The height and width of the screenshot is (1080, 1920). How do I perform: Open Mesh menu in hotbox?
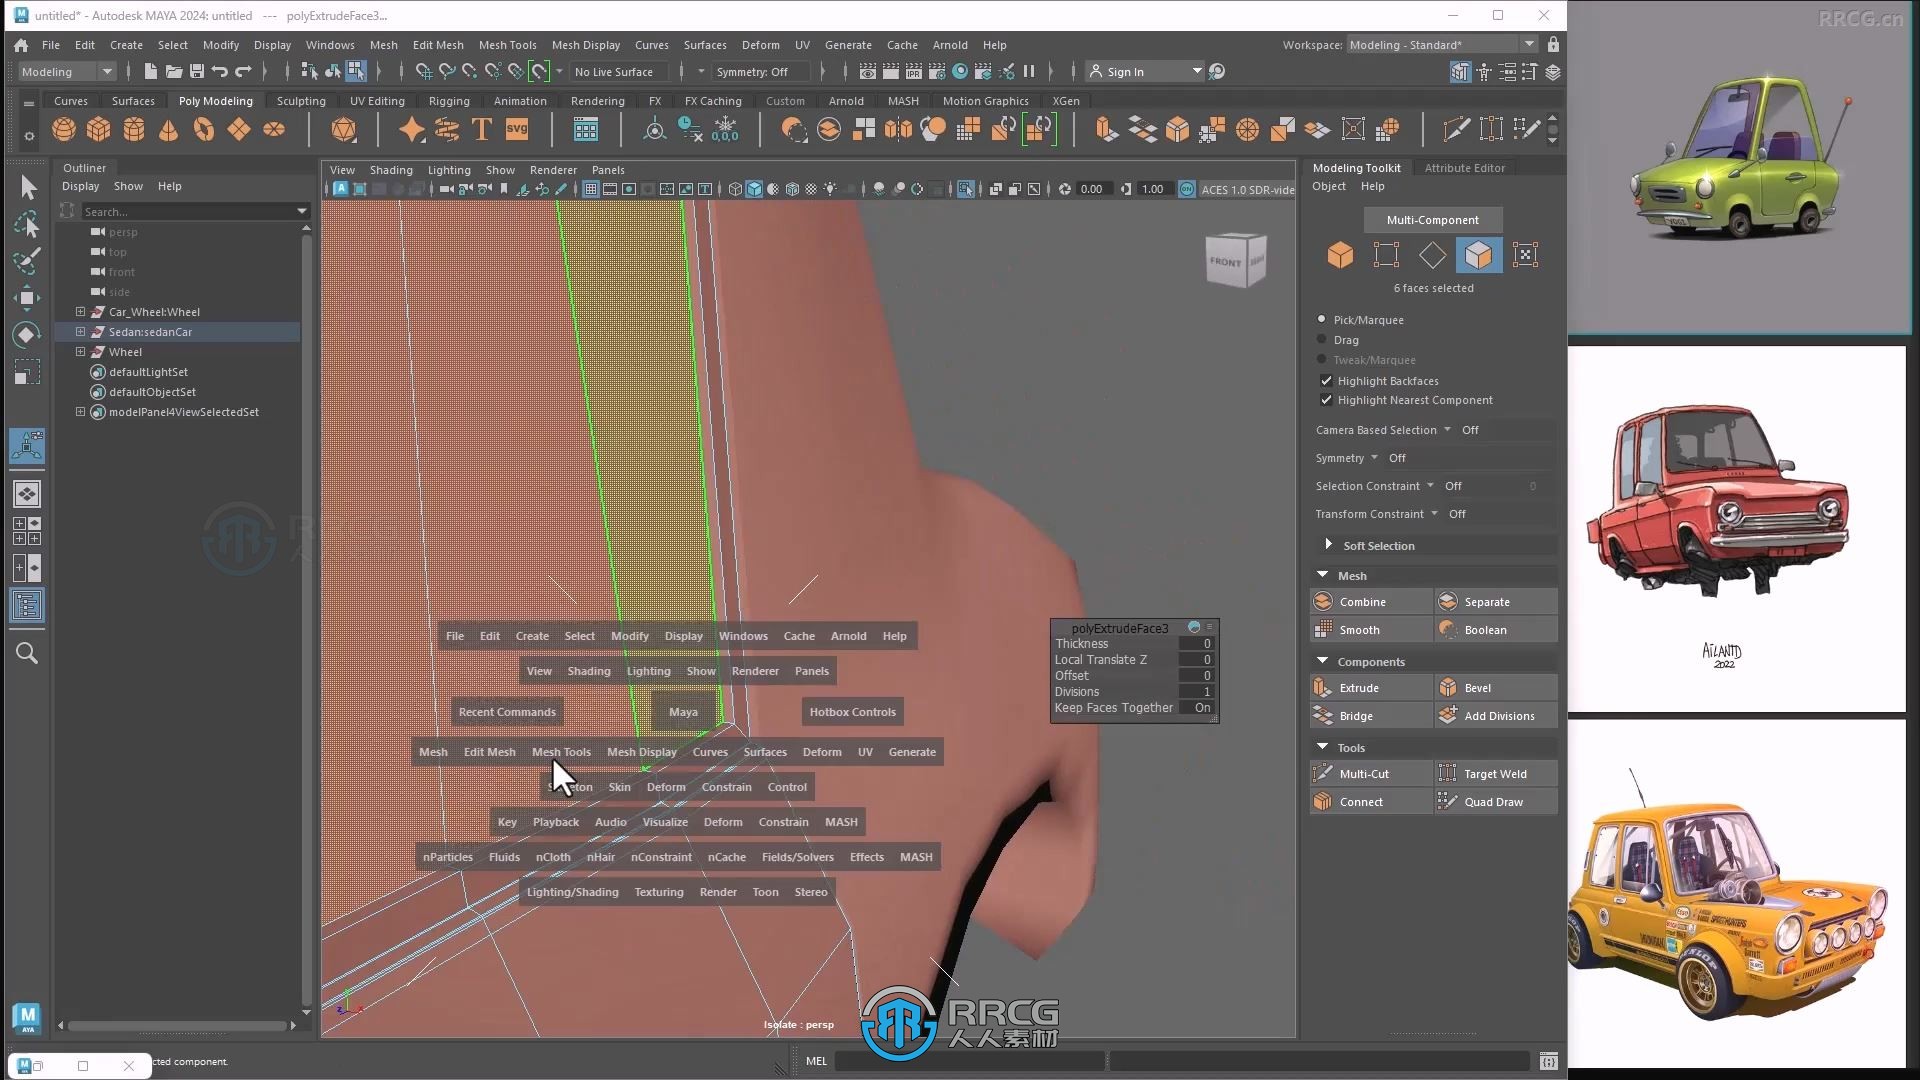(x=433, y=752)
